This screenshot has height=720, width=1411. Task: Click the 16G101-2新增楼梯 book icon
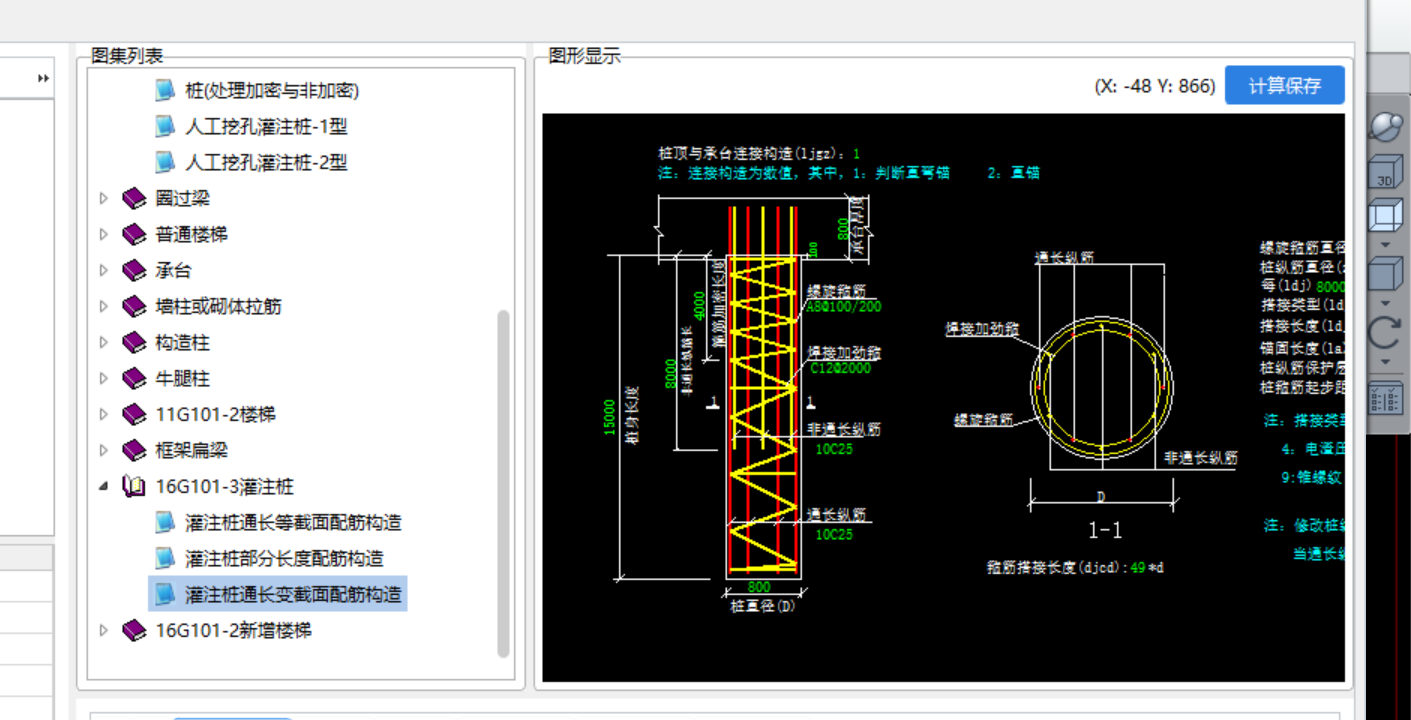[134, 631]
